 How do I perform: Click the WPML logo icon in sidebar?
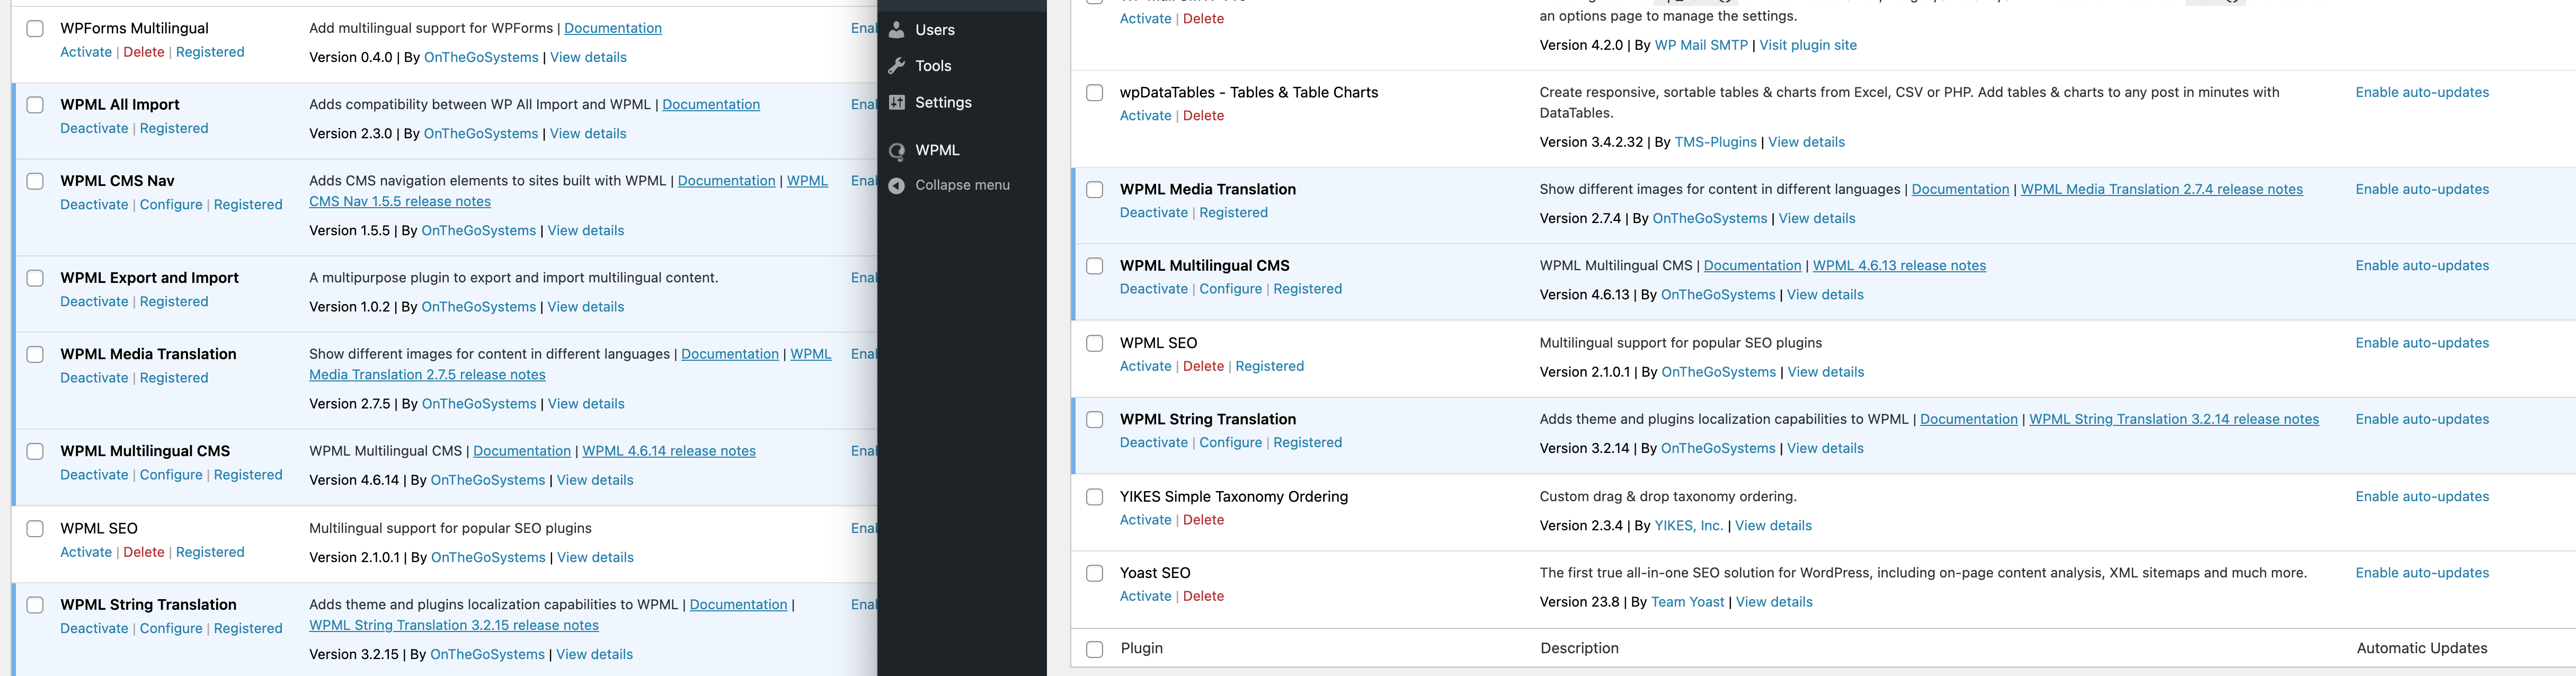pyautogui.click(x=897, y=150)
